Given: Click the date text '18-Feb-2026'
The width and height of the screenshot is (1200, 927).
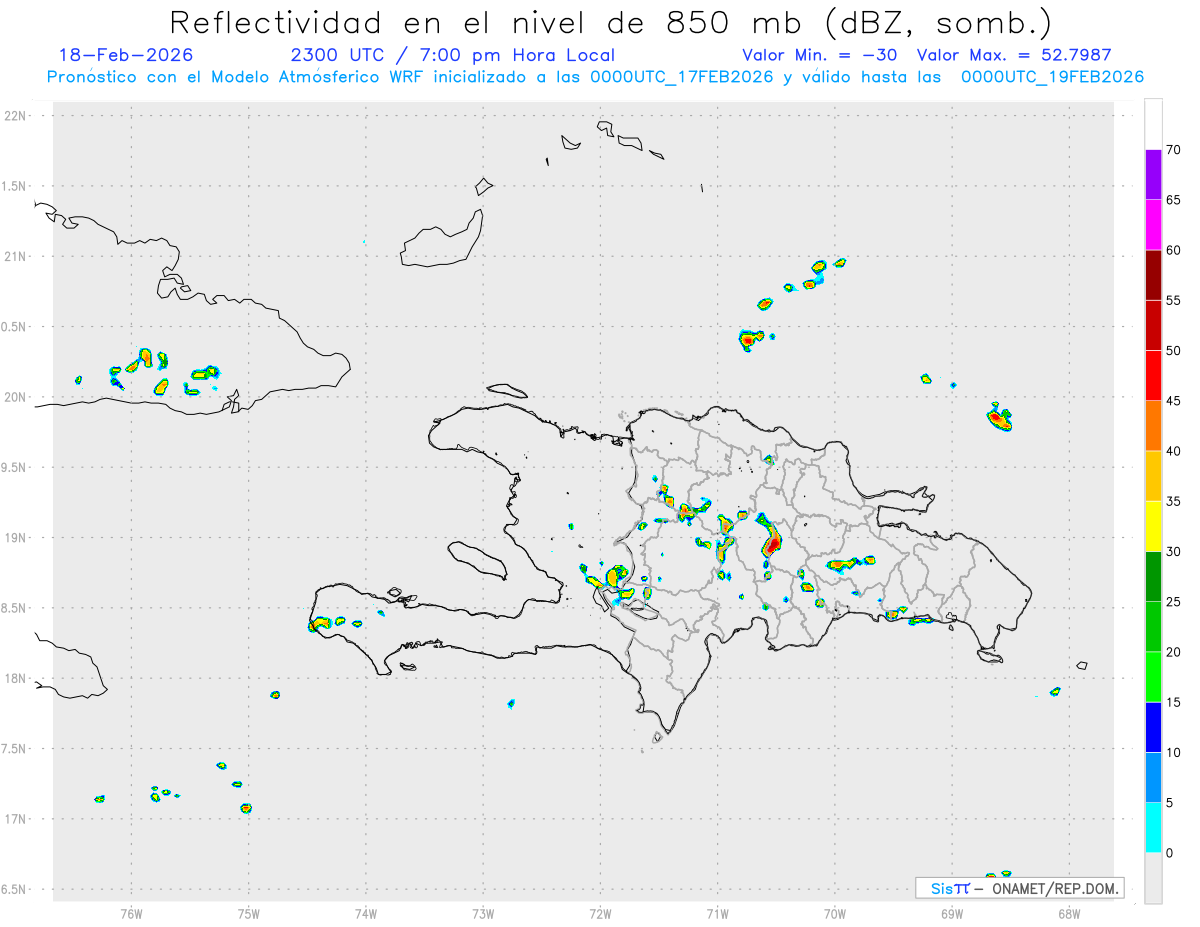Looking at the screenshot, I should pos(126,55).
